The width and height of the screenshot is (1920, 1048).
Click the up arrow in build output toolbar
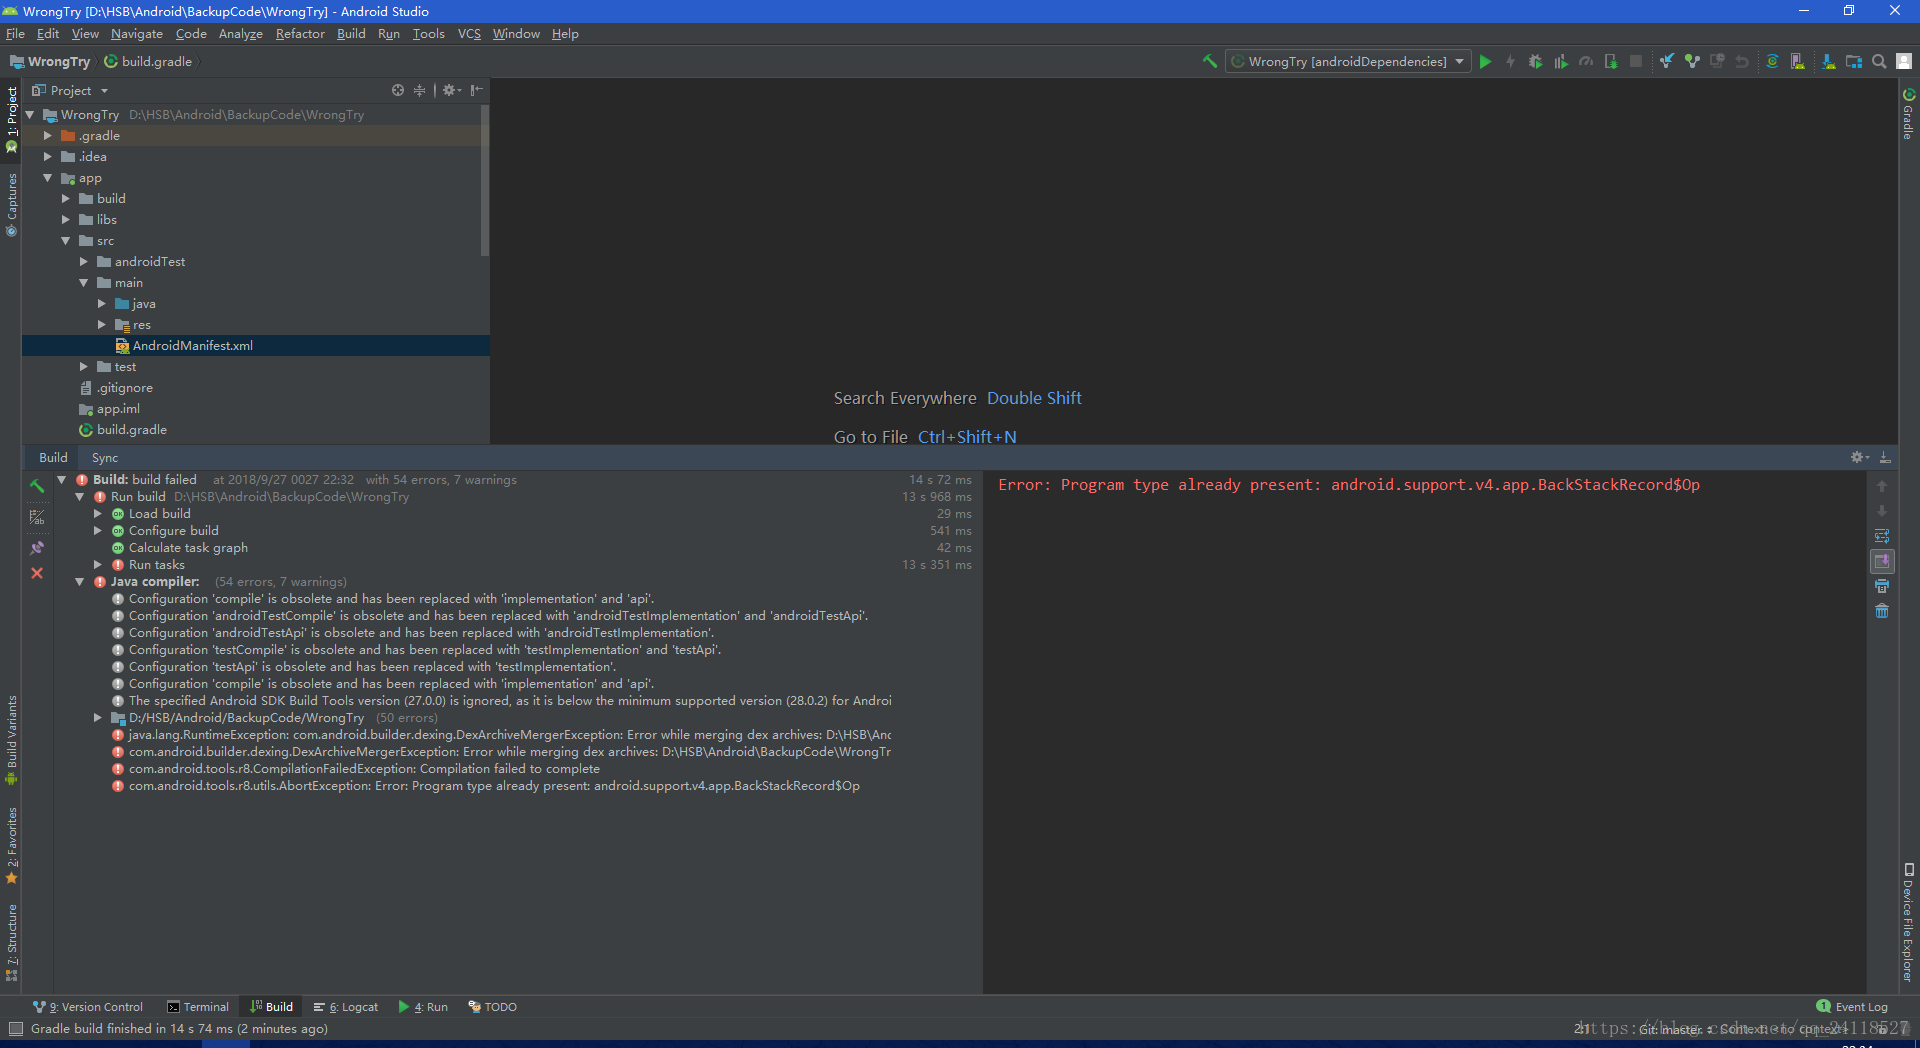(x=1882, y=486)
